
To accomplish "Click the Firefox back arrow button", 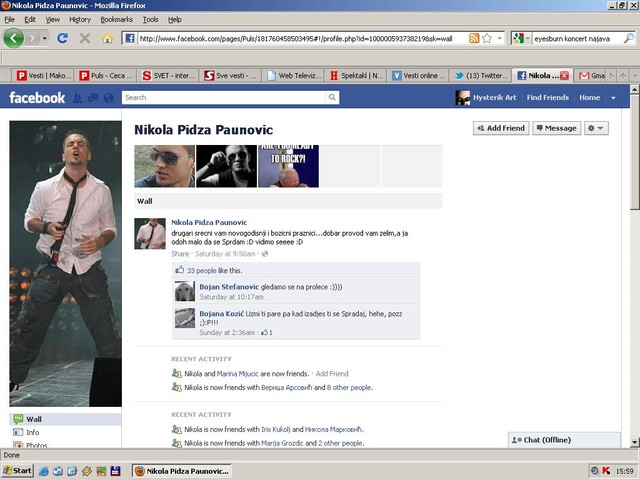I will tap(13, 38).
